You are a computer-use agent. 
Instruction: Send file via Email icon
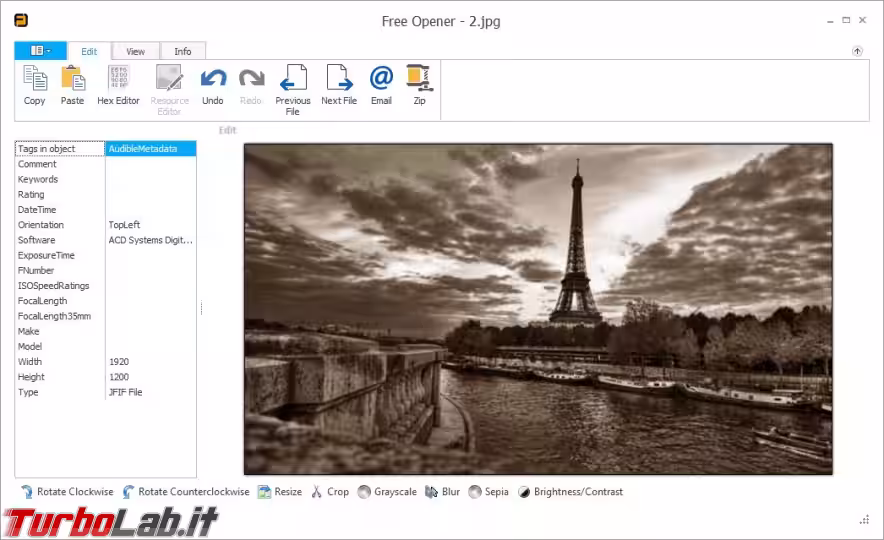click(x=381, y=80)
